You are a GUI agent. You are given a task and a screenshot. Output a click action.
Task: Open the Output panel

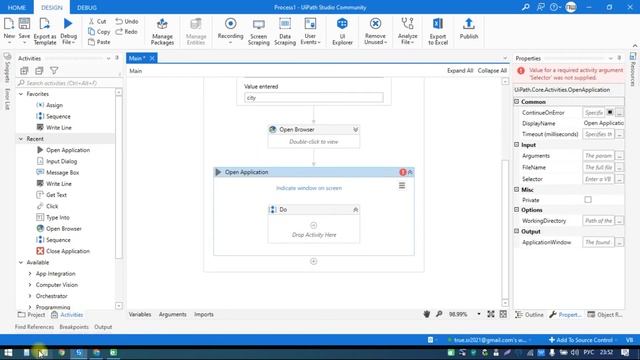[x=103, y=327]
